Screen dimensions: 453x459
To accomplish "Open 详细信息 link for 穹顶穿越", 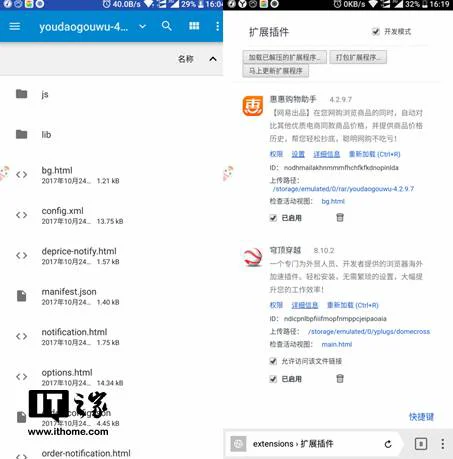I will (305, 305).
